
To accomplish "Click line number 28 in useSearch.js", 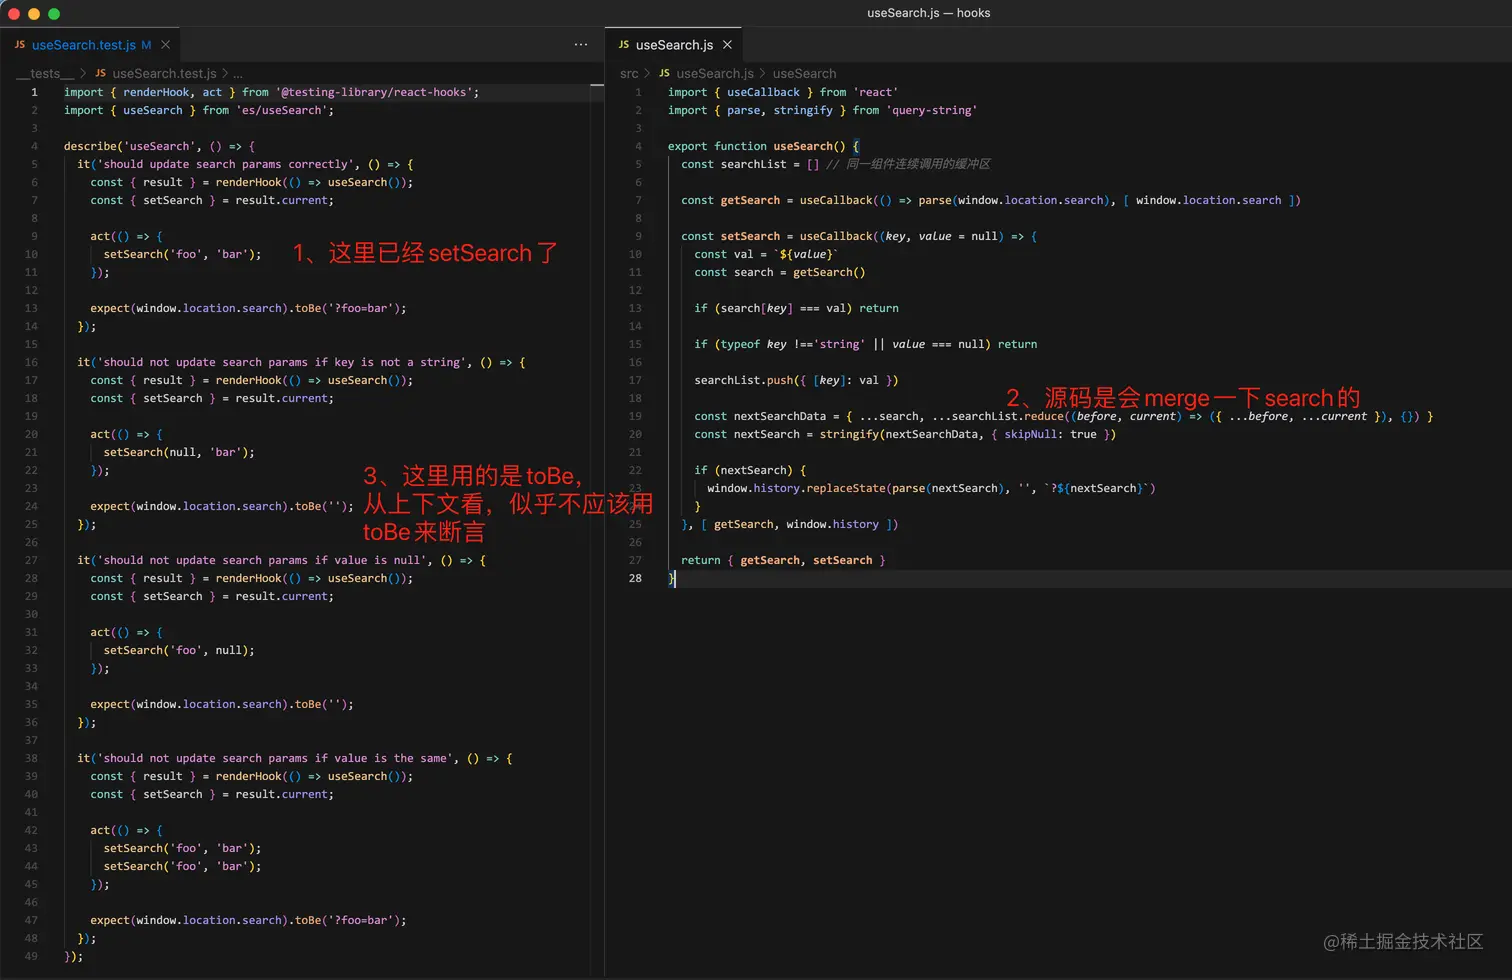I will [635, 578].
